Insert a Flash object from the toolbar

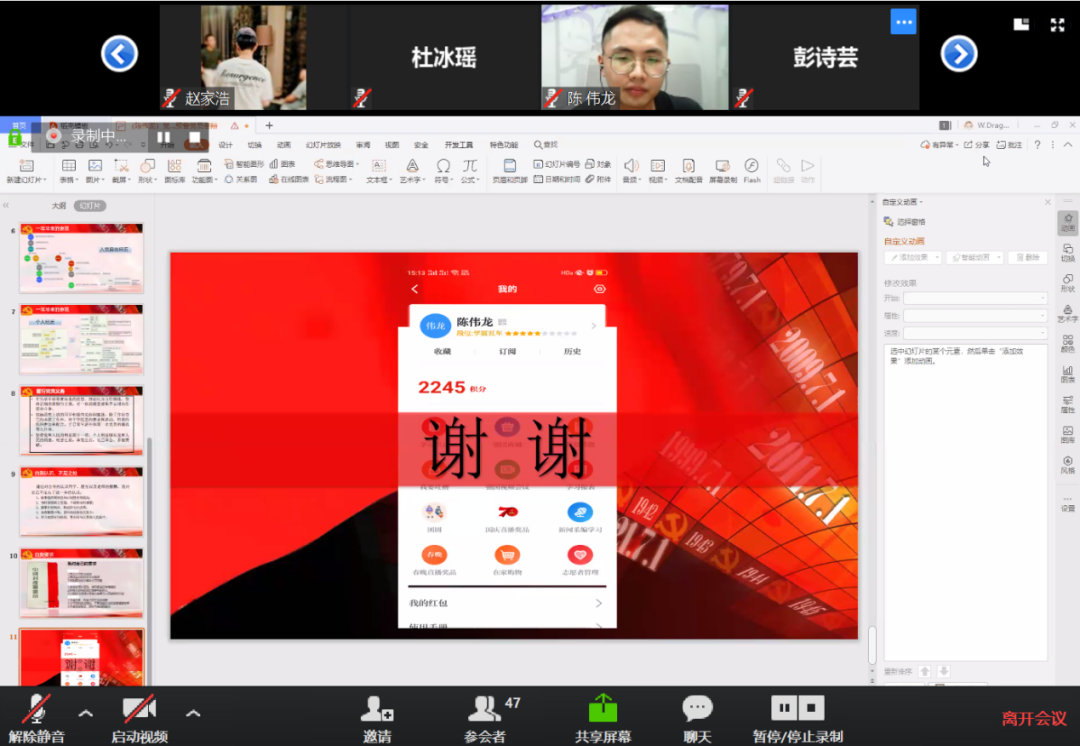(x=751, y=166)
